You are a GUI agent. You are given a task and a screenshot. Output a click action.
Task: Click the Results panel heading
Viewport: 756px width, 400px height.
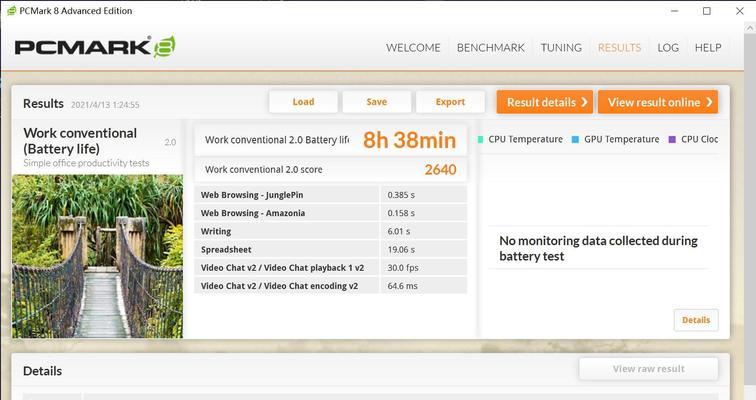[x=43, y=104]
